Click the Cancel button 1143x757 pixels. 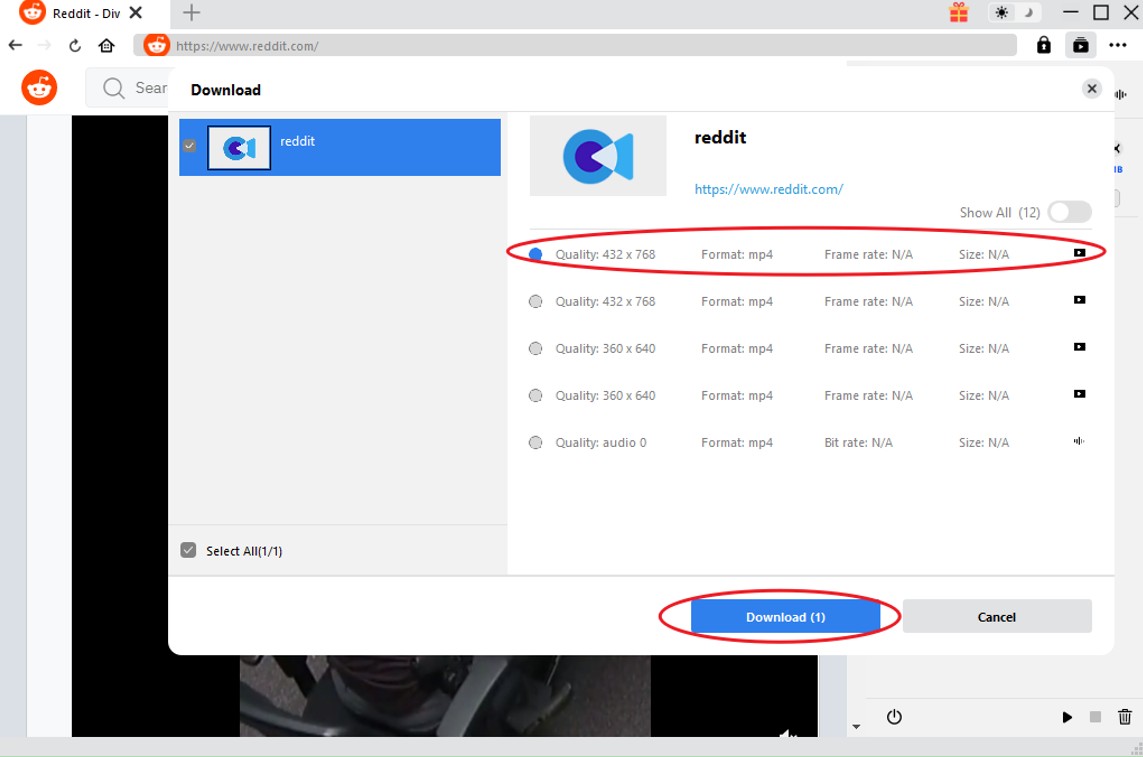[996, 617]
